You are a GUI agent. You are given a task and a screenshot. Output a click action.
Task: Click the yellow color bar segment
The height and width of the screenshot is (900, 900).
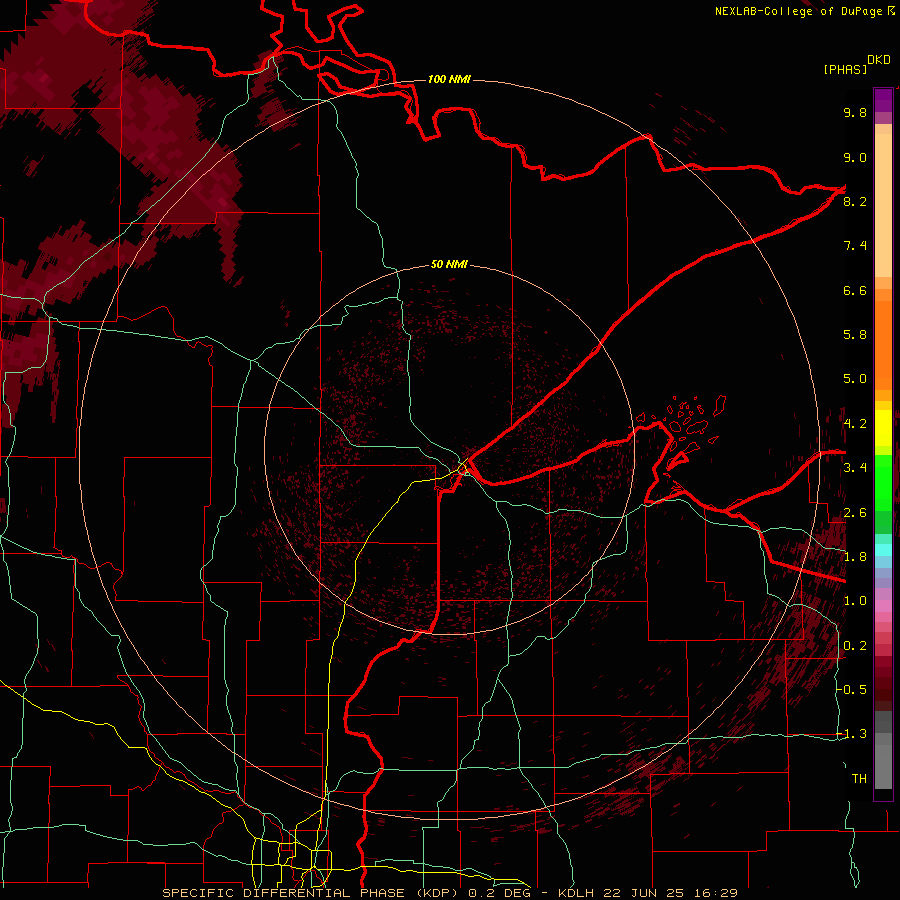(x=883, y=428)
